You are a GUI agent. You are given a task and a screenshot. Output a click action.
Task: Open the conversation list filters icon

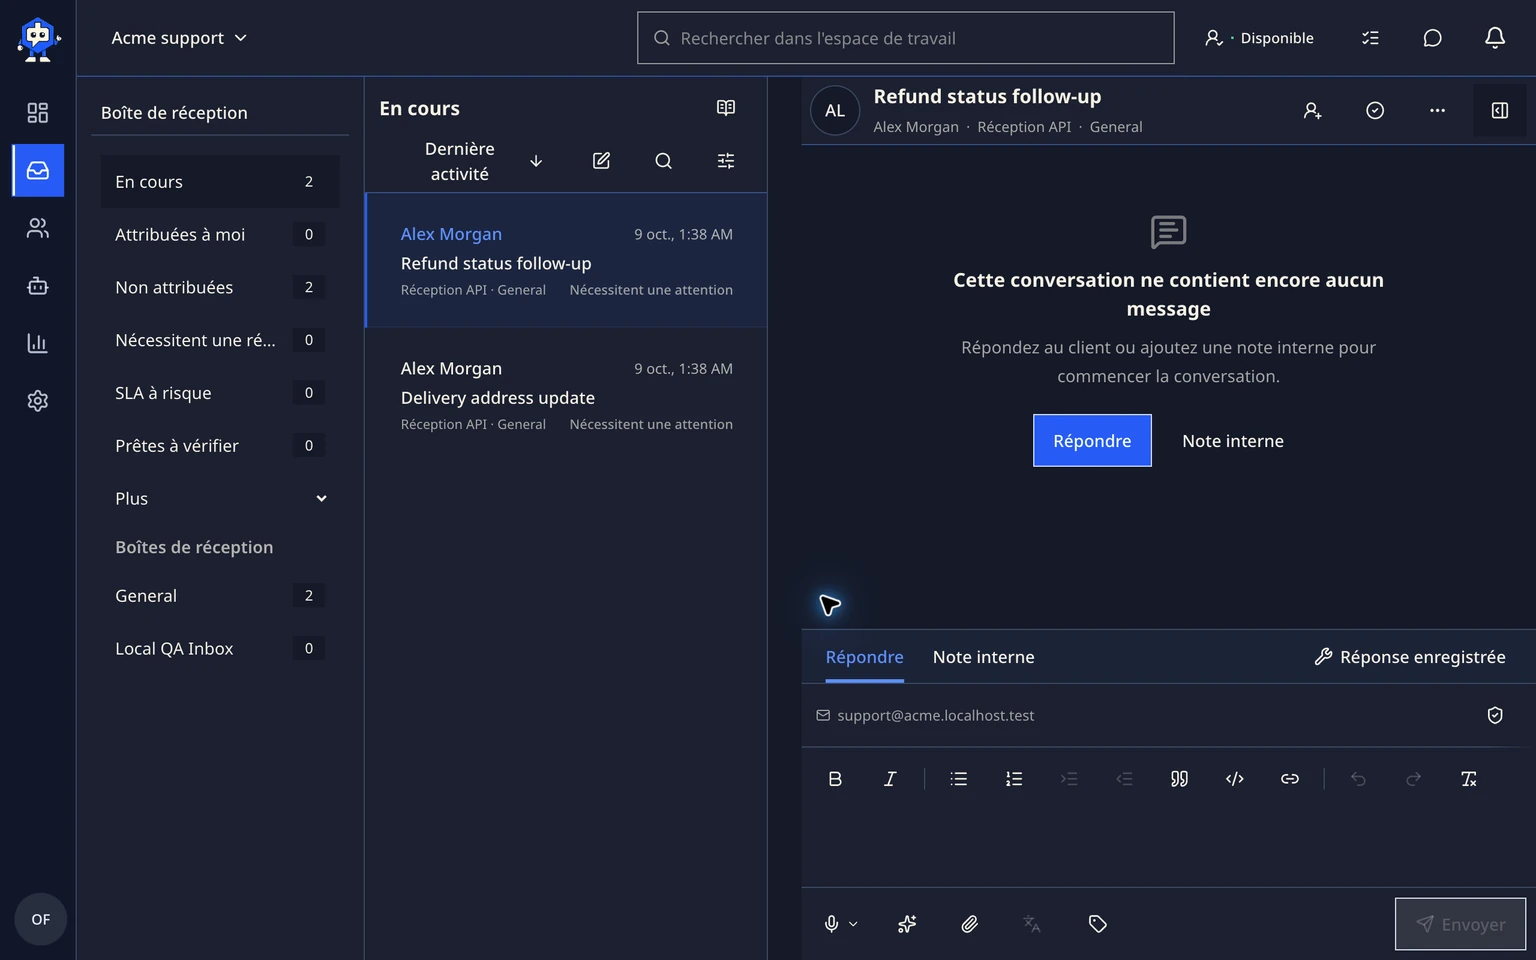[x=726, y=161]
